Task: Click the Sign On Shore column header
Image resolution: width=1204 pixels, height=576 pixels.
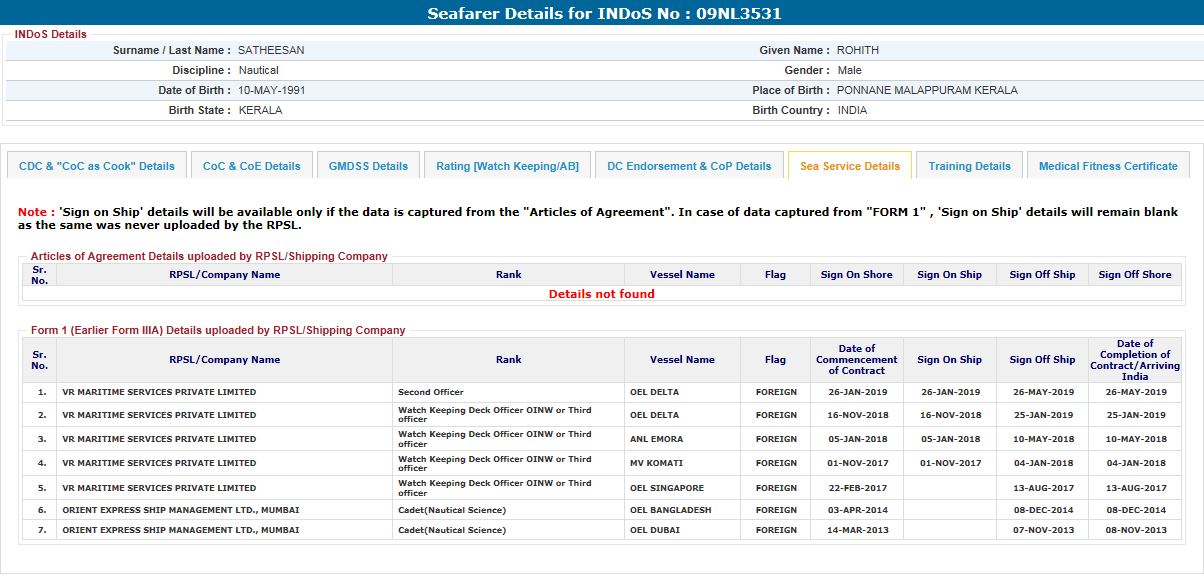Action: point(856,275)
